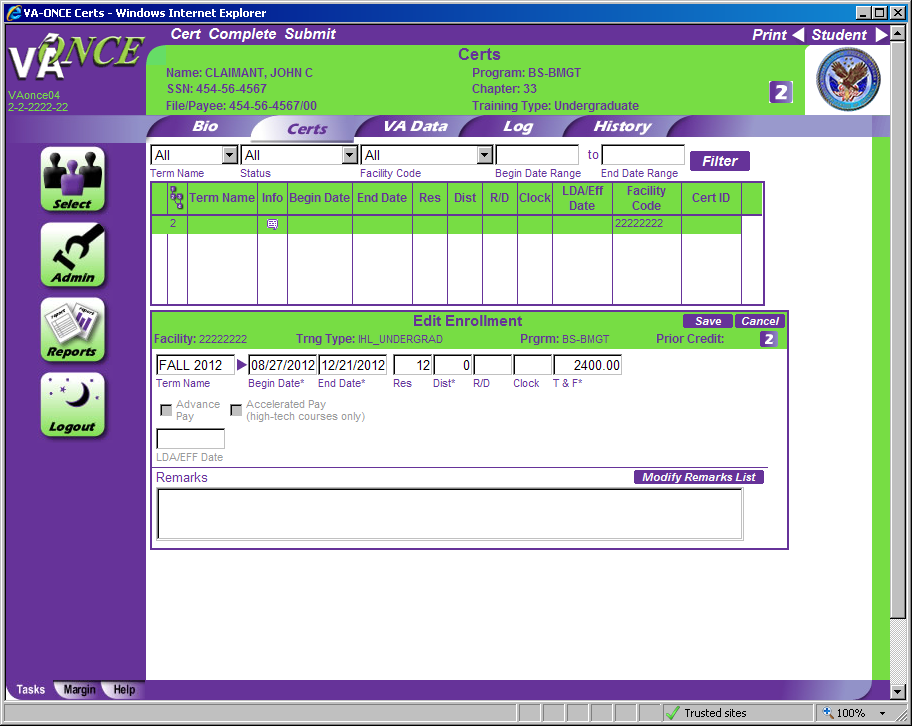Viewport: 912px width, 726px height.
Task: Switch to the VA Data tab
Action: point(415,127)
